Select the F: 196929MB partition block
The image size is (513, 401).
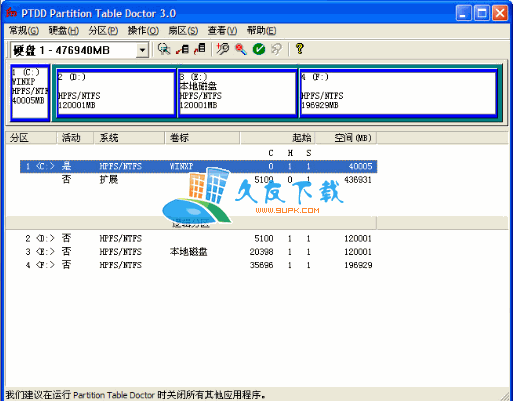pyautogui.click(x=398, y=93)
